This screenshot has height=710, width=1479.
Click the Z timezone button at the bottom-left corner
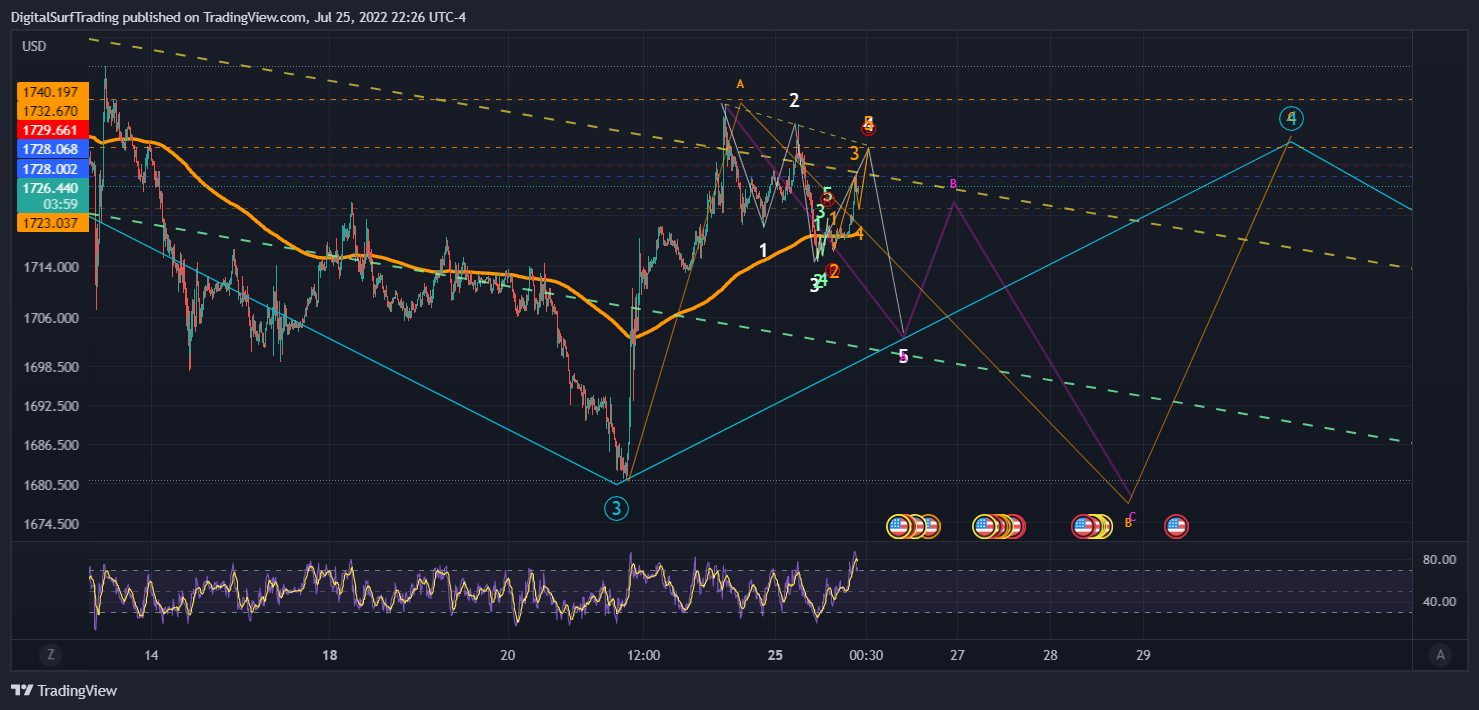pos(49,655)
